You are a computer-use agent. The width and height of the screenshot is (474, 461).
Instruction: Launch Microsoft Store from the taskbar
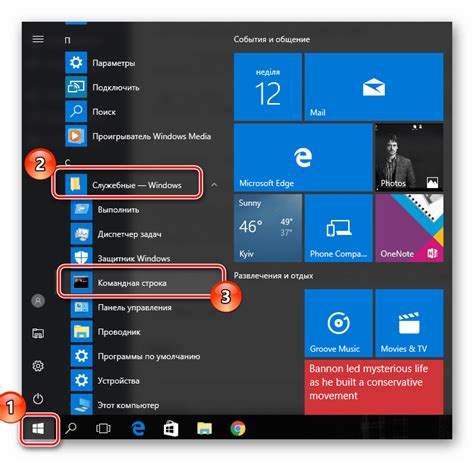171,428
